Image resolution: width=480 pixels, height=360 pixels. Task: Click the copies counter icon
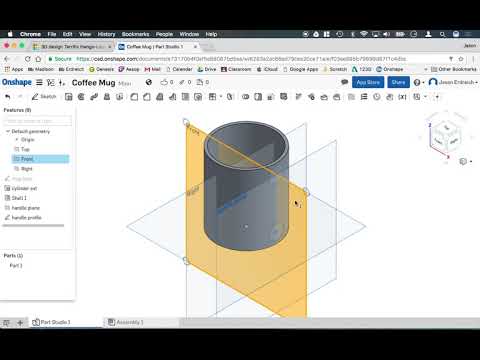(203, 82)
